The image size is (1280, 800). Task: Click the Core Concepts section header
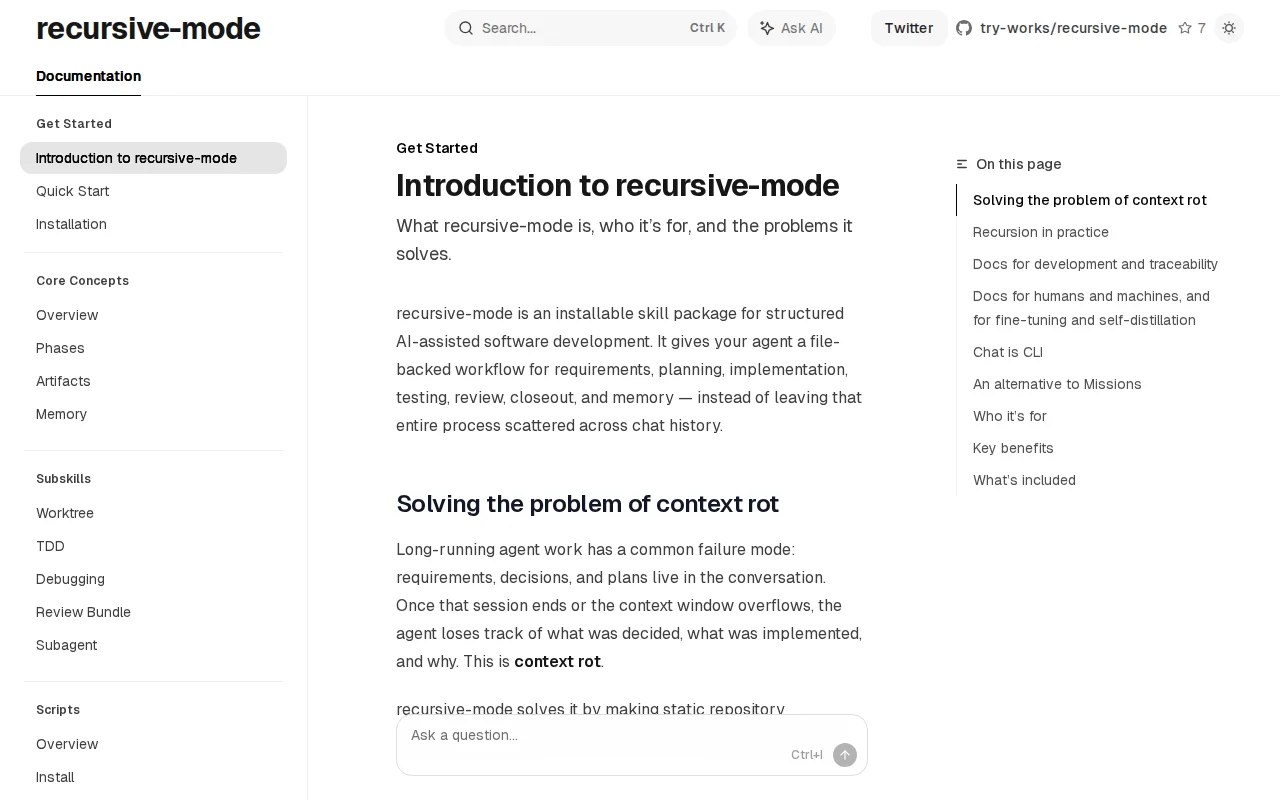click(82, 281)
